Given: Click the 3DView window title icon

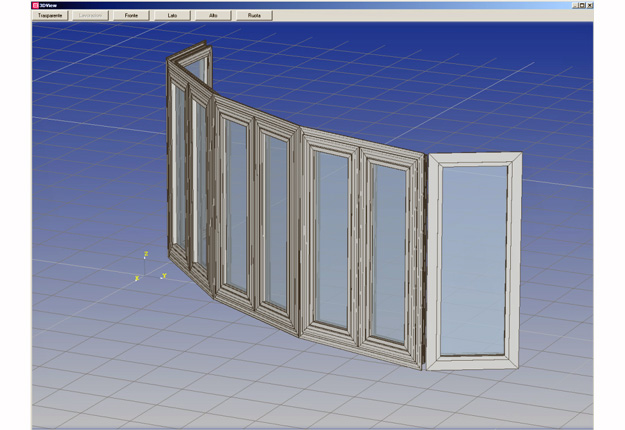Looking at the screenshot, I should click(x=35, y=5).
